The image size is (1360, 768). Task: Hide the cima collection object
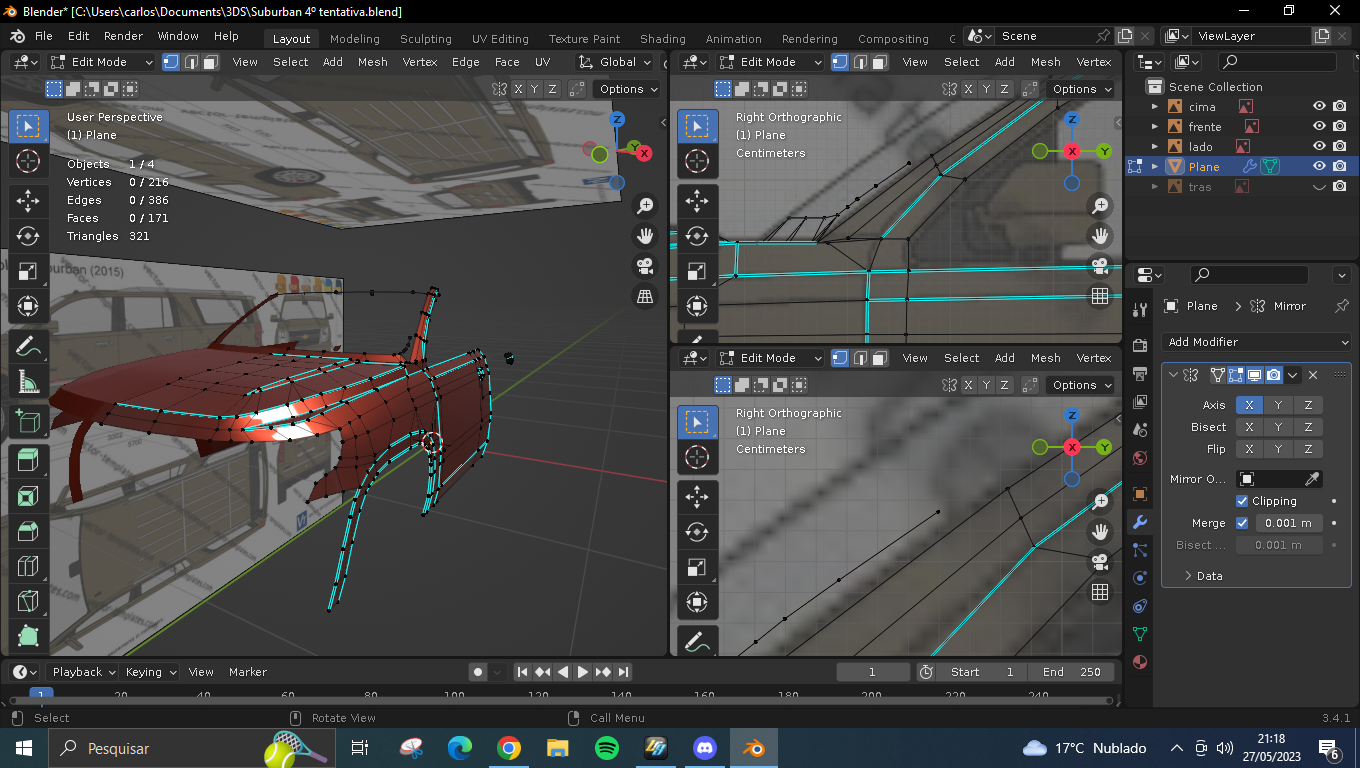click(x=1319, y=107)
